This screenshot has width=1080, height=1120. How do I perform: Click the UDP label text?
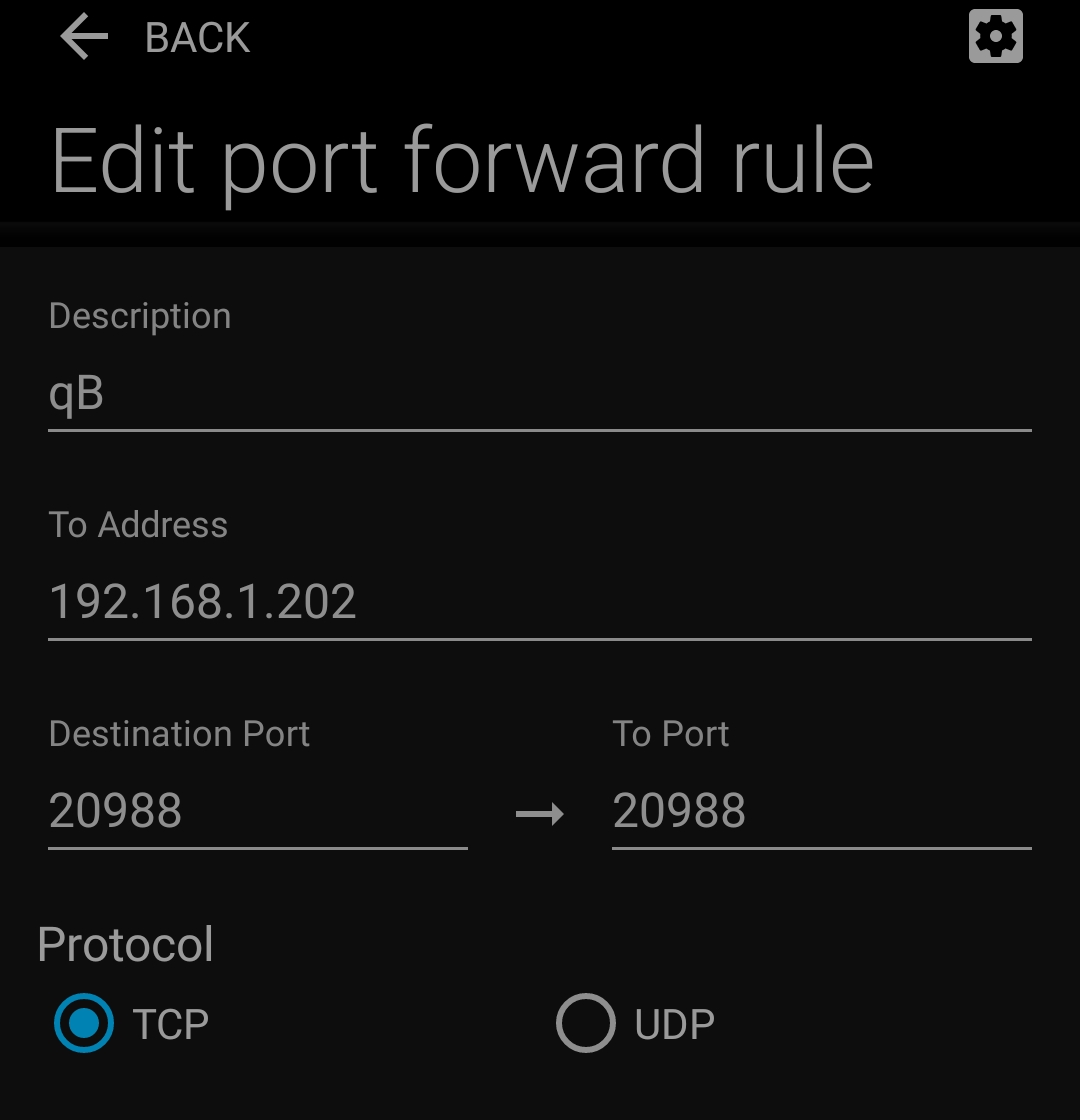(x=674, y=1024)
